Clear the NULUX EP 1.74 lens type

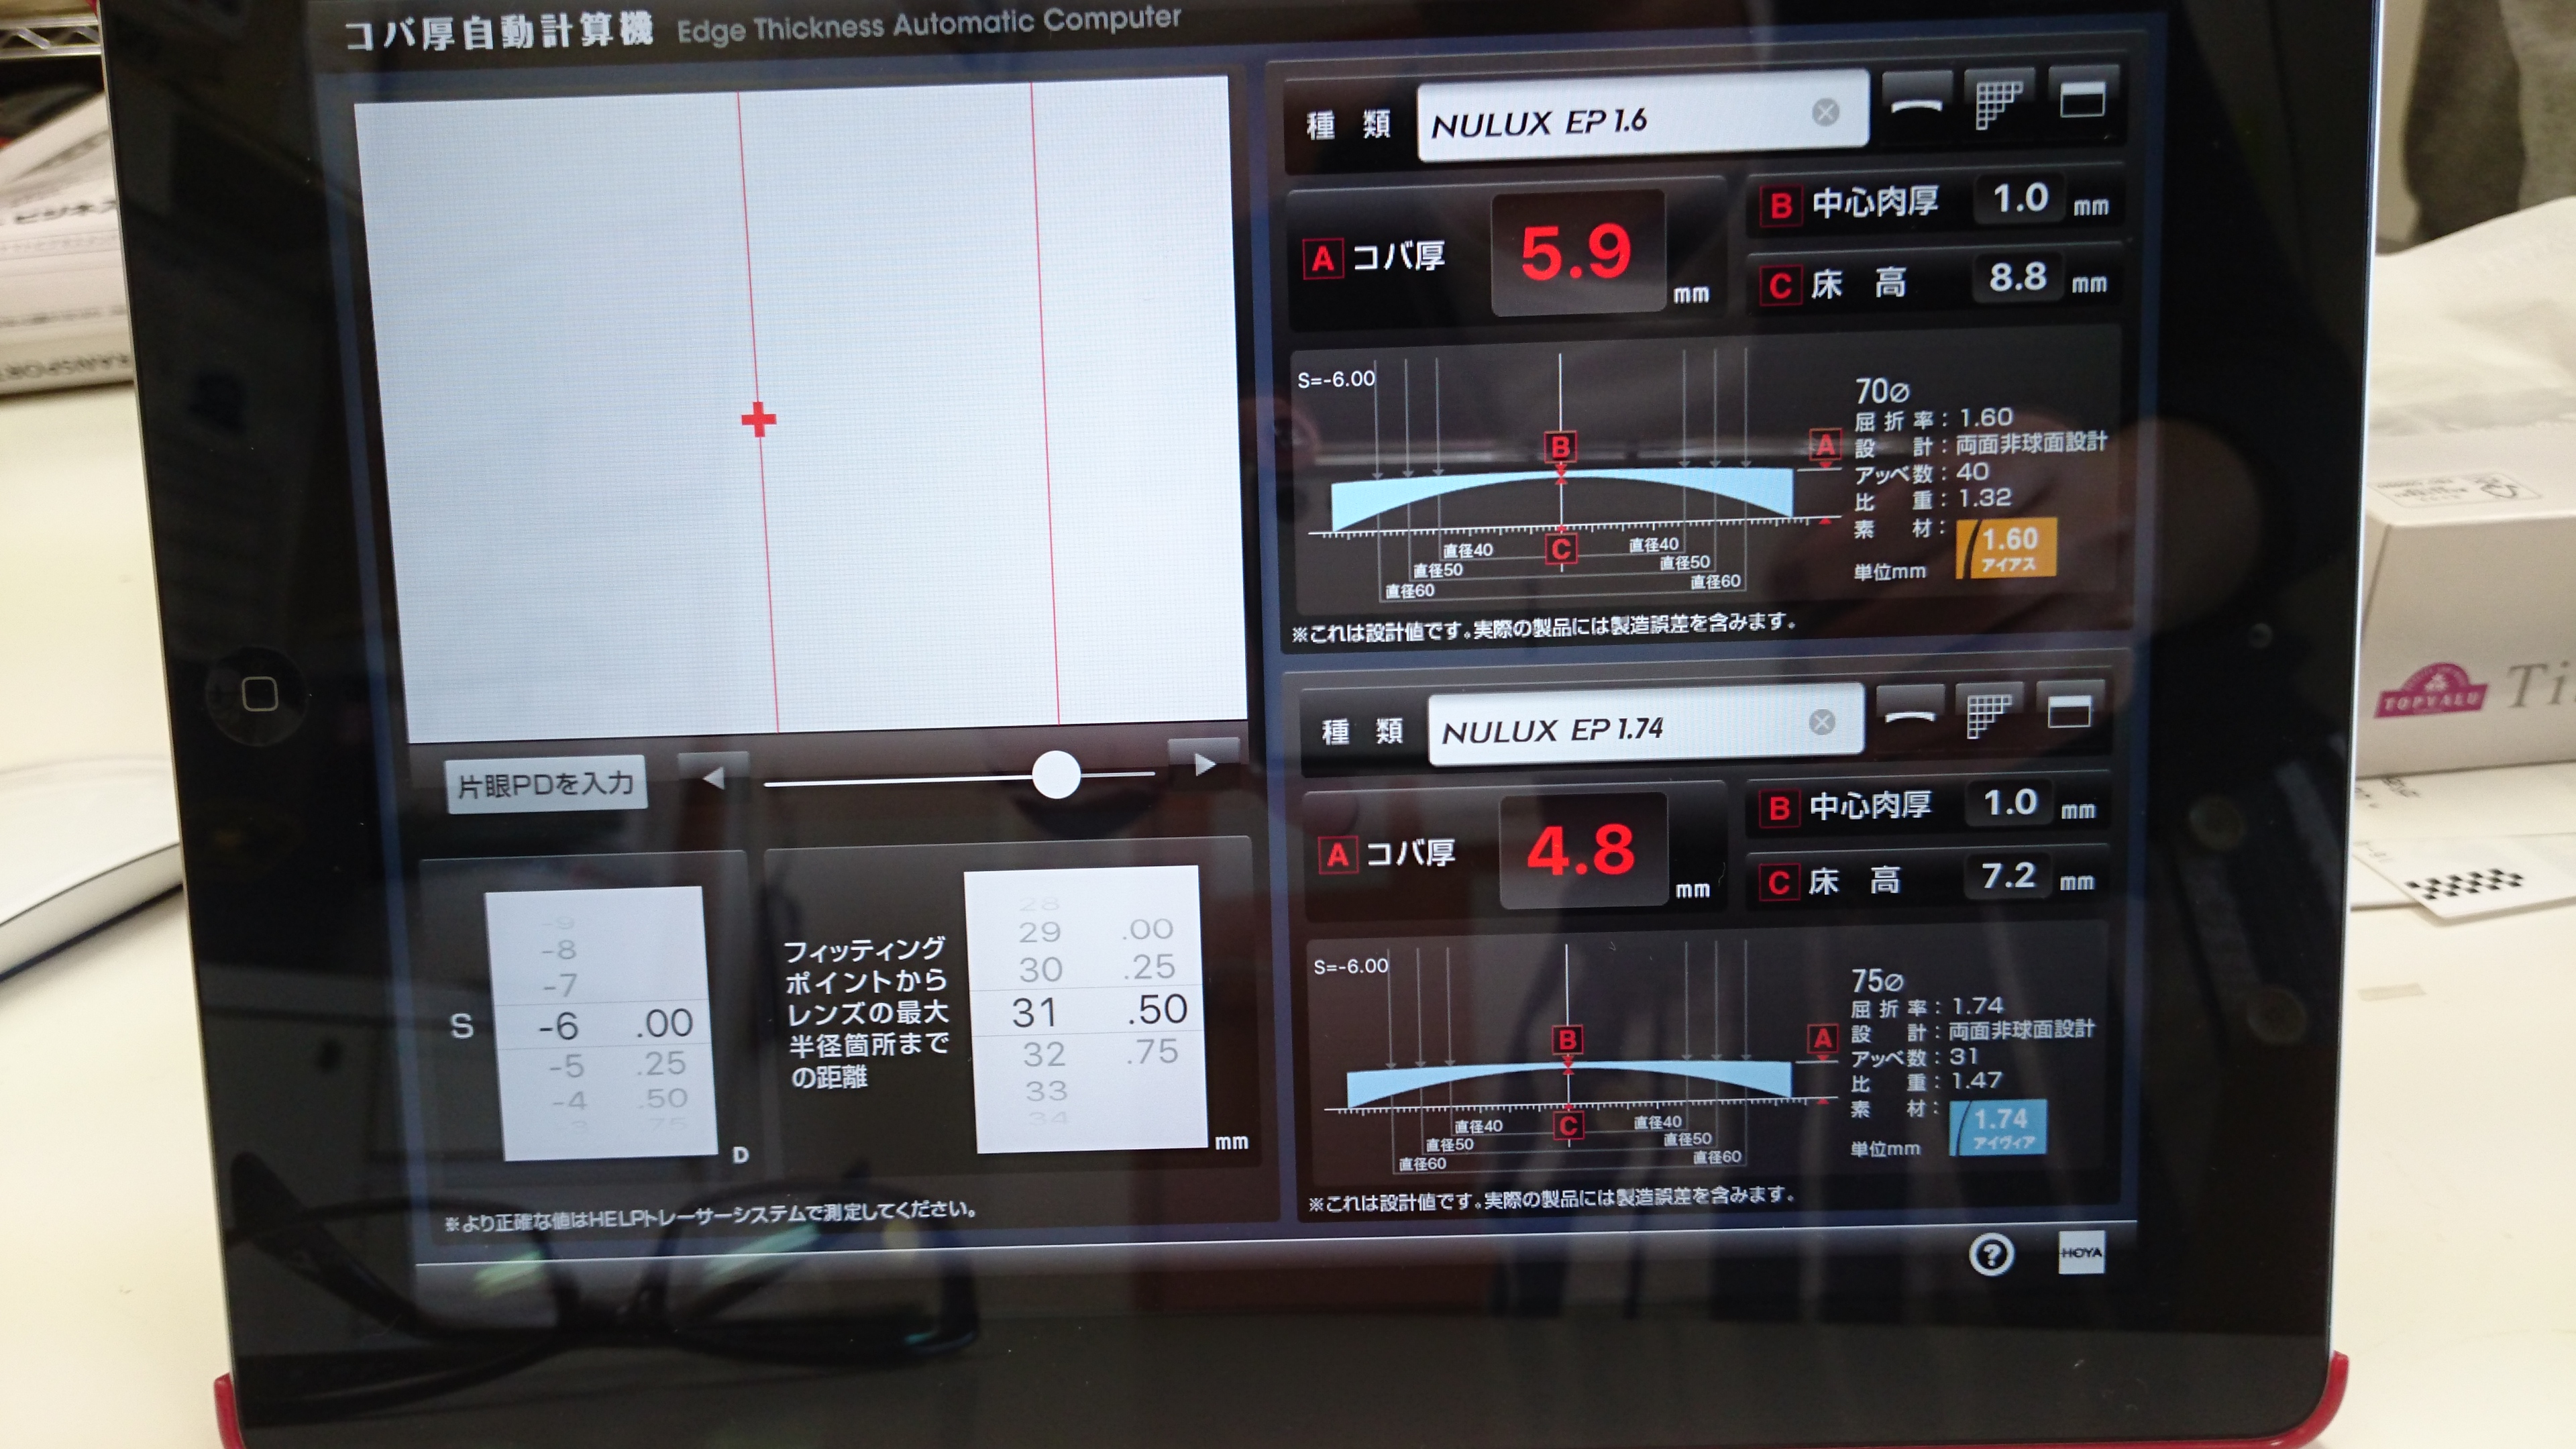pyautogui.click(x=1822, y=721)
